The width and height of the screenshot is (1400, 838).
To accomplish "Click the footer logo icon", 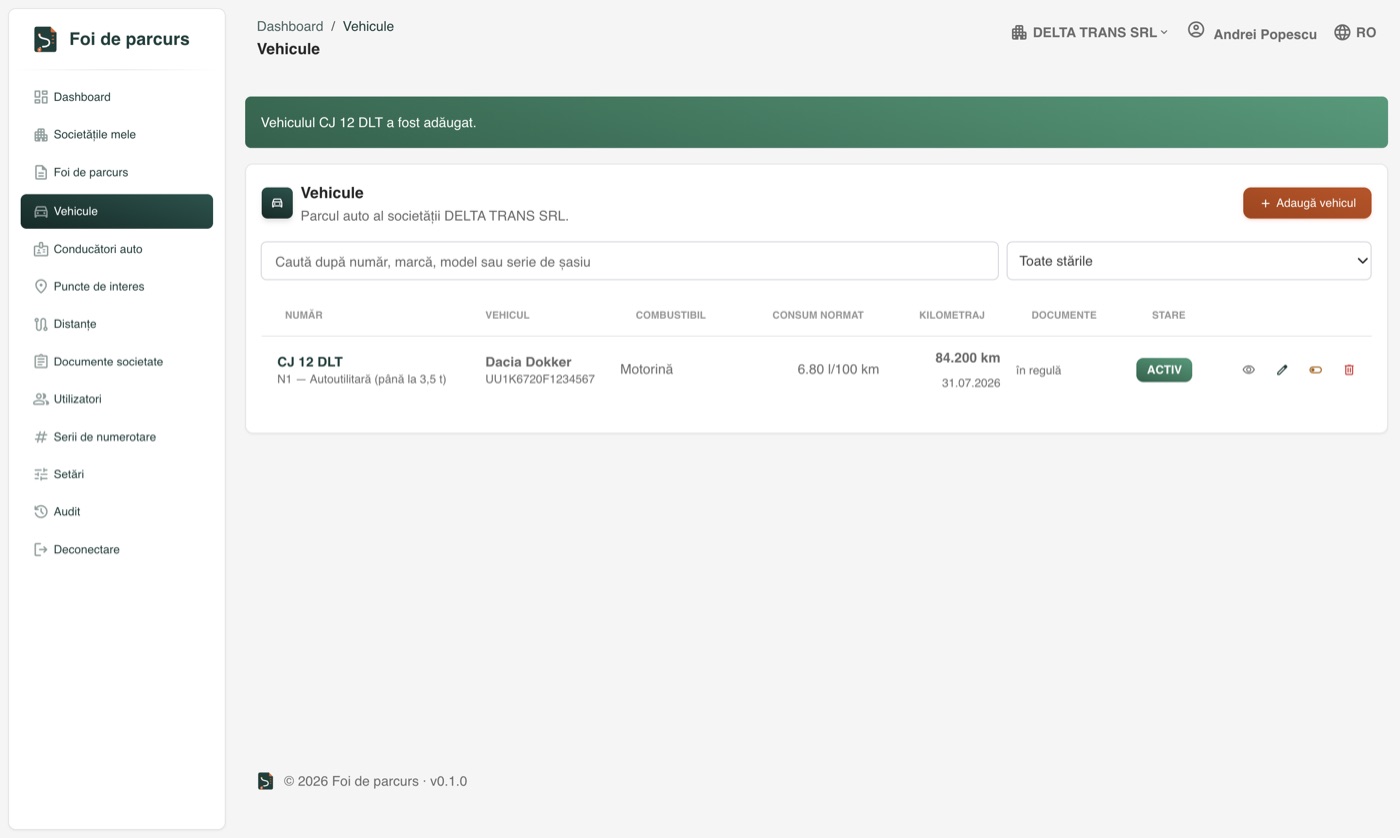I will pos(265,781).
